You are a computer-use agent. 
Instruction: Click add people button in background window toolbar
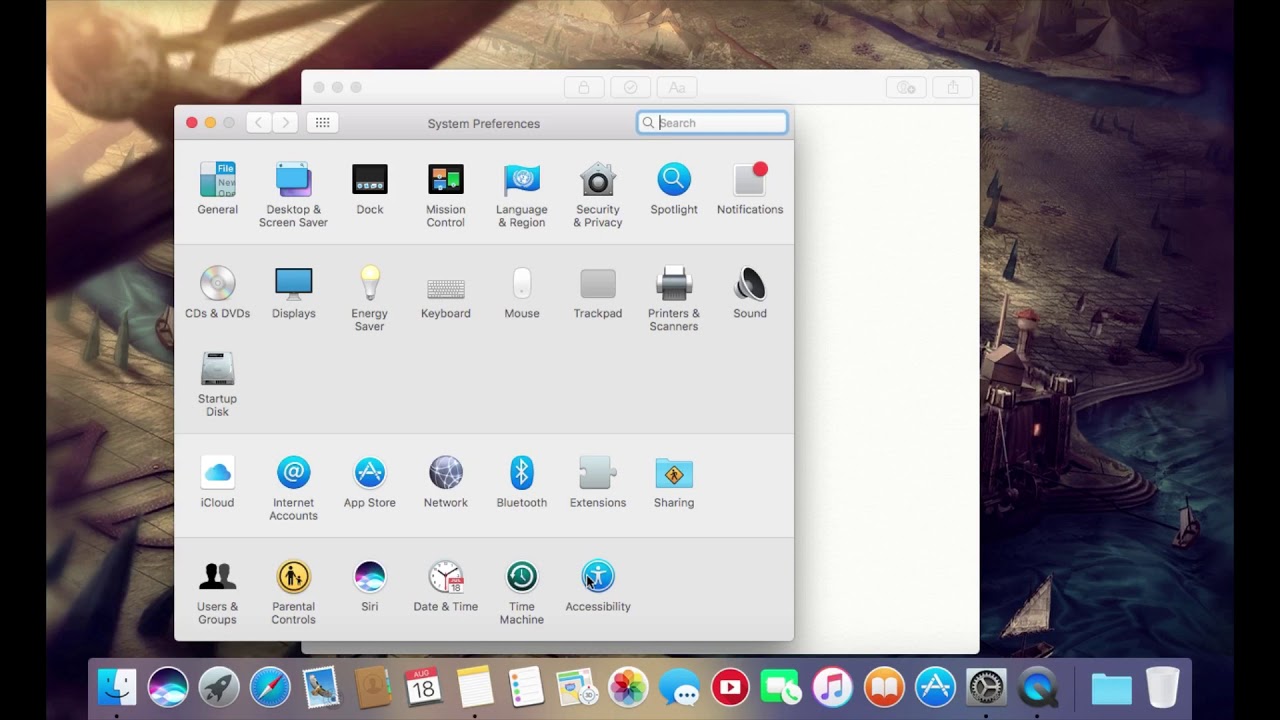[x=906, y=88]
